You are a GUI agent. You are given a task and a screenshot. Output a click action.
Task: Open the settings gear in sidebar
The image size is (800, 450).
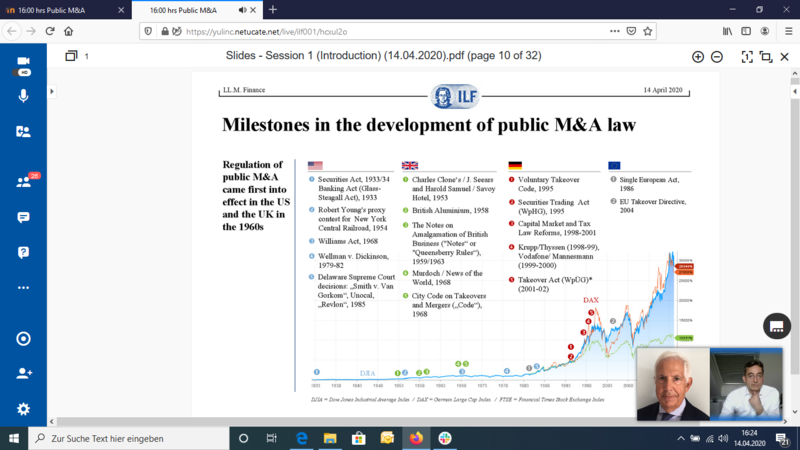[23, 409]
